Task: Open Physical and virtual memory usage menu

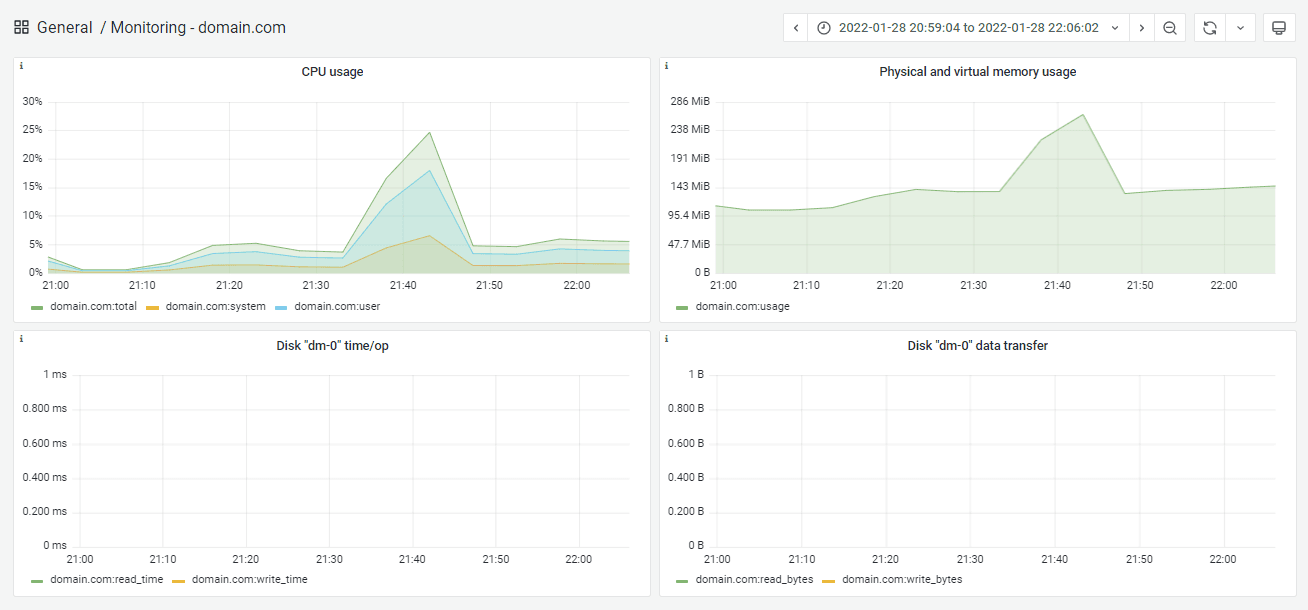Action: (977, 72)
